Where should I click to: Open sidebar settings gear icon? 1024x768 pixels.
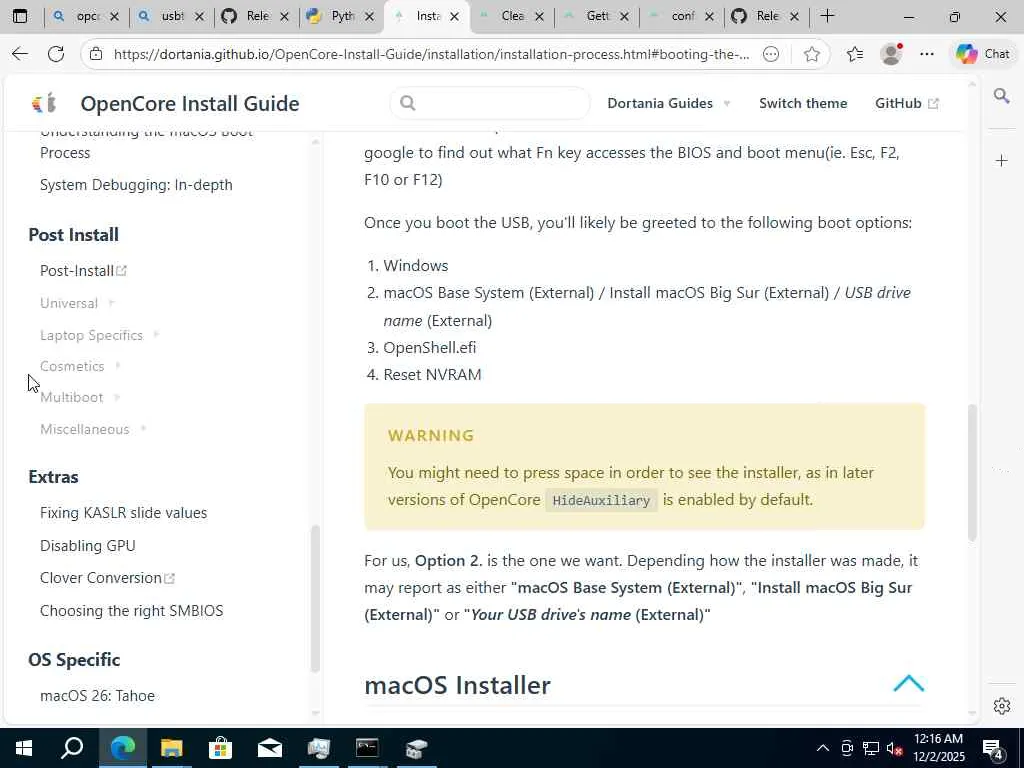[x=1002, y=706]
